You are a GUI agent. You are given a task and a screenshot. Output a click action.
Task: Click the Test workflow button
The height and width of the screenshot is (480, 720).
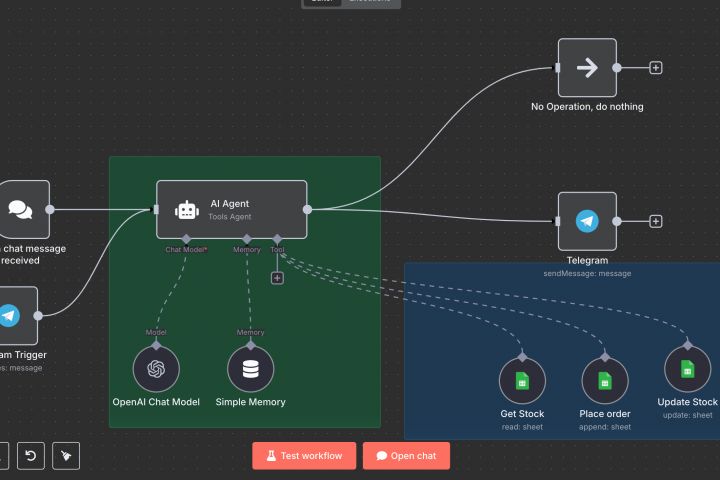click(304, 456)
